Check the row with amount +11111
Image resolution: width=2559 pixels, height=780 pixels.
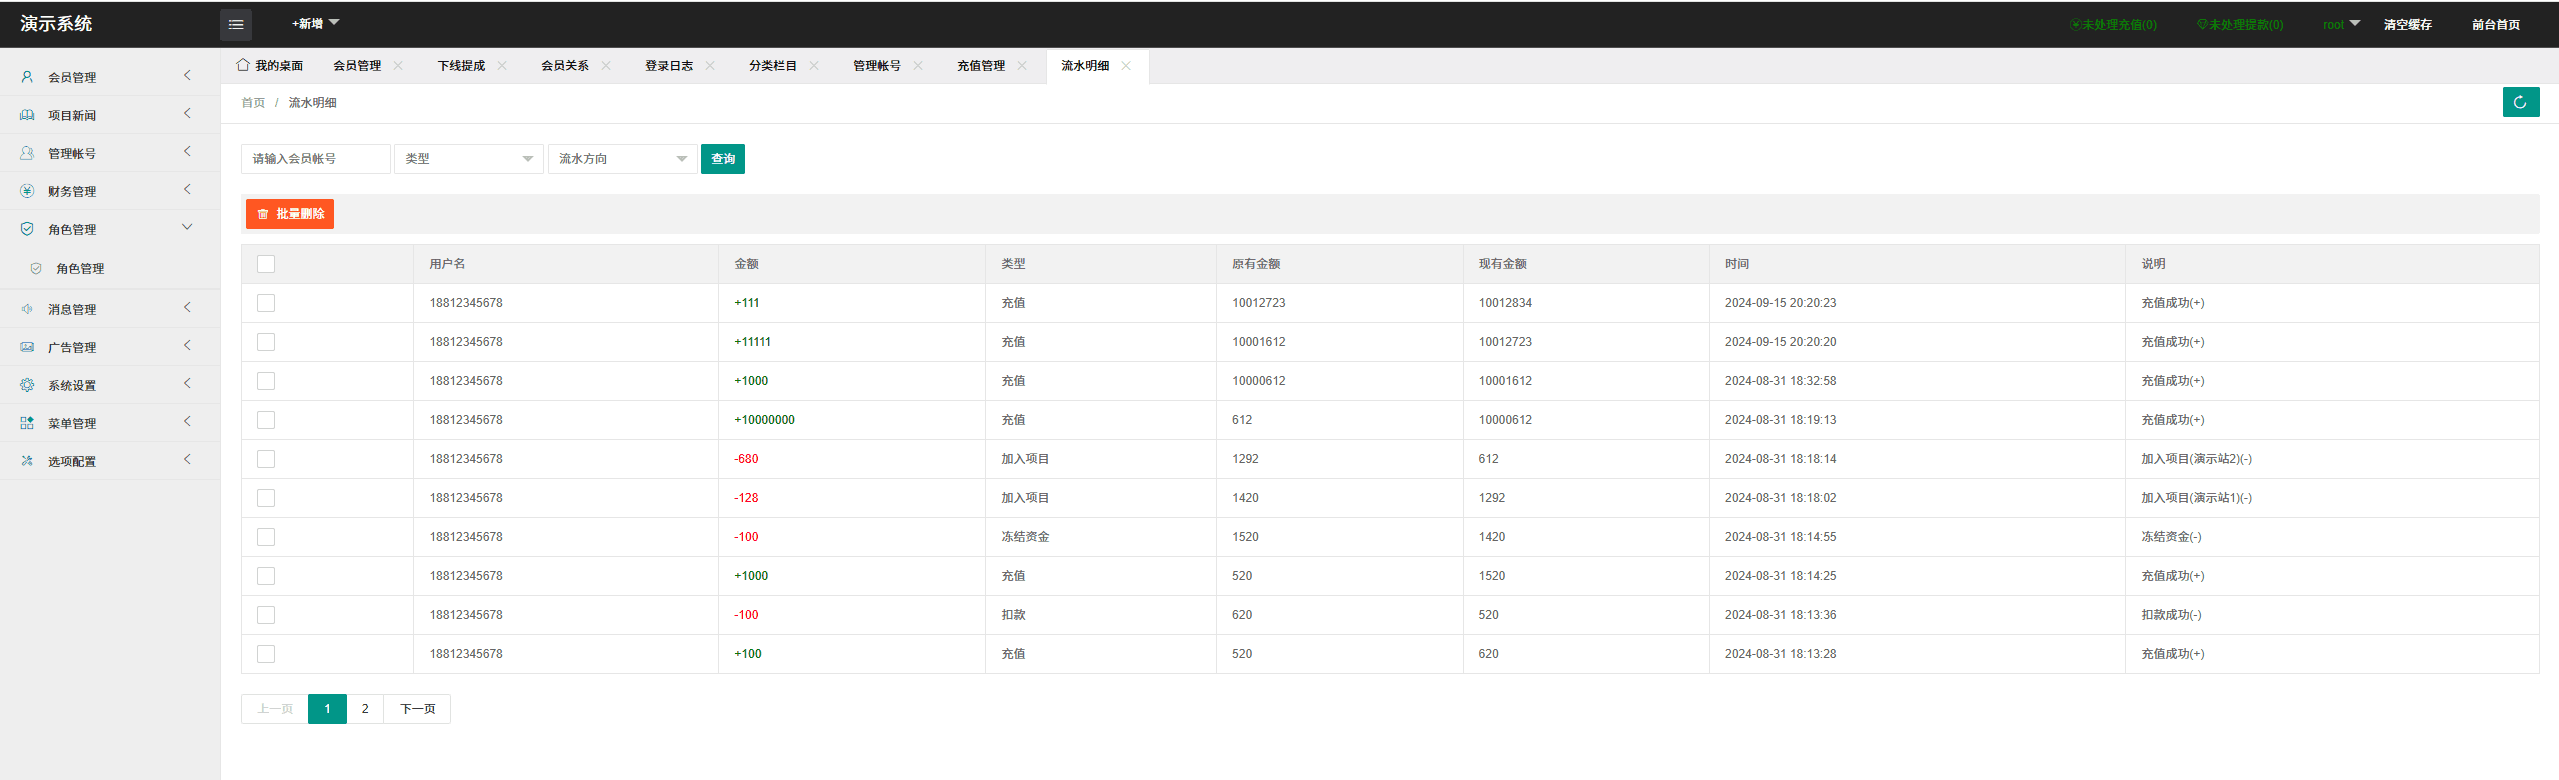[x=266, y=342]
